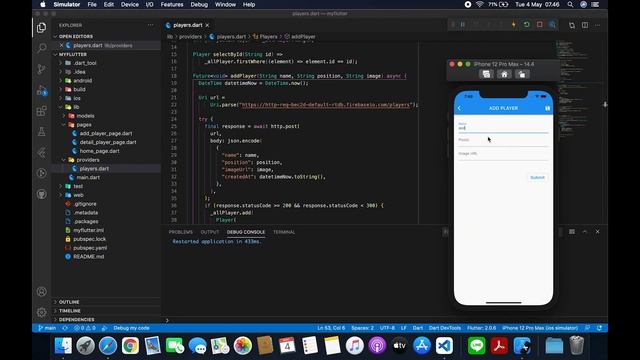Collapse the lib folder
Viewport: 640px width, 360px height.
[x=76, y=107]
